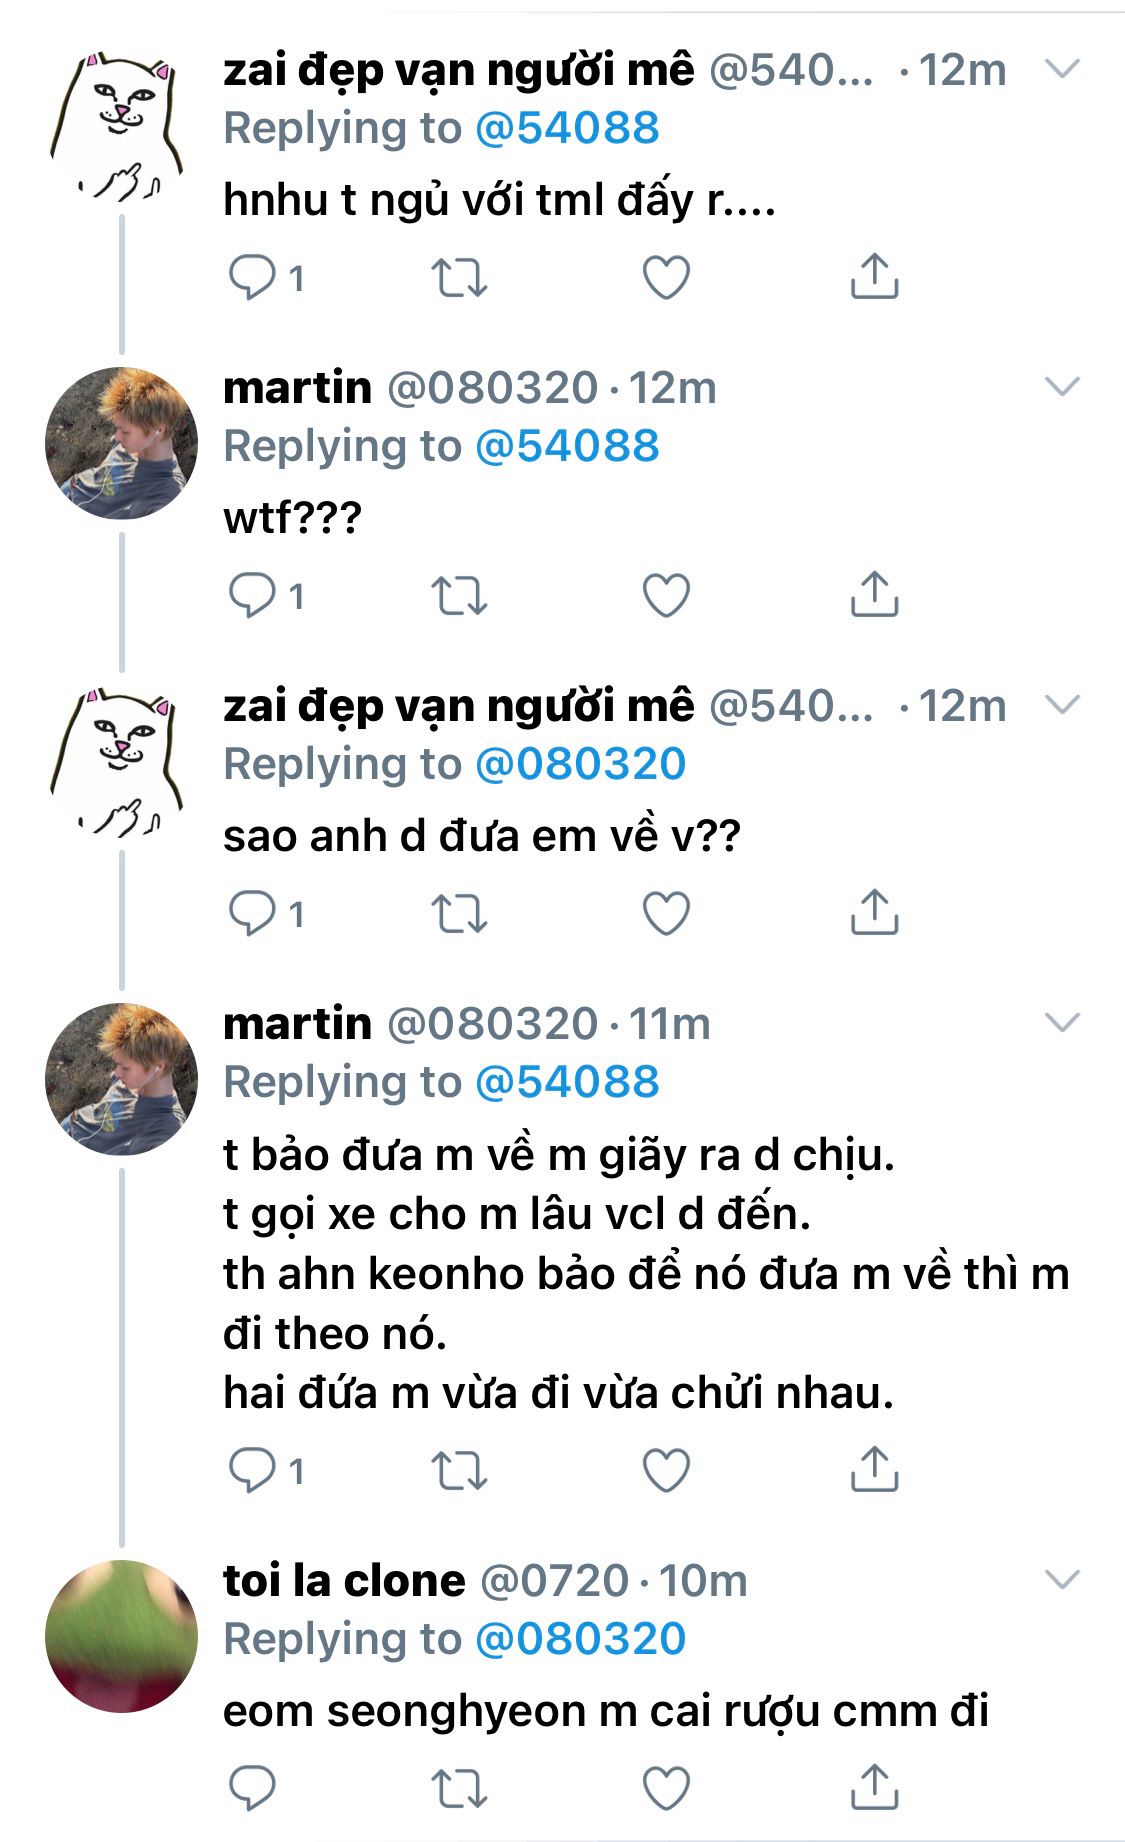The image size is (1125, 1842).
Task: Open toi la clone's green avatar
Action: 121,1636
